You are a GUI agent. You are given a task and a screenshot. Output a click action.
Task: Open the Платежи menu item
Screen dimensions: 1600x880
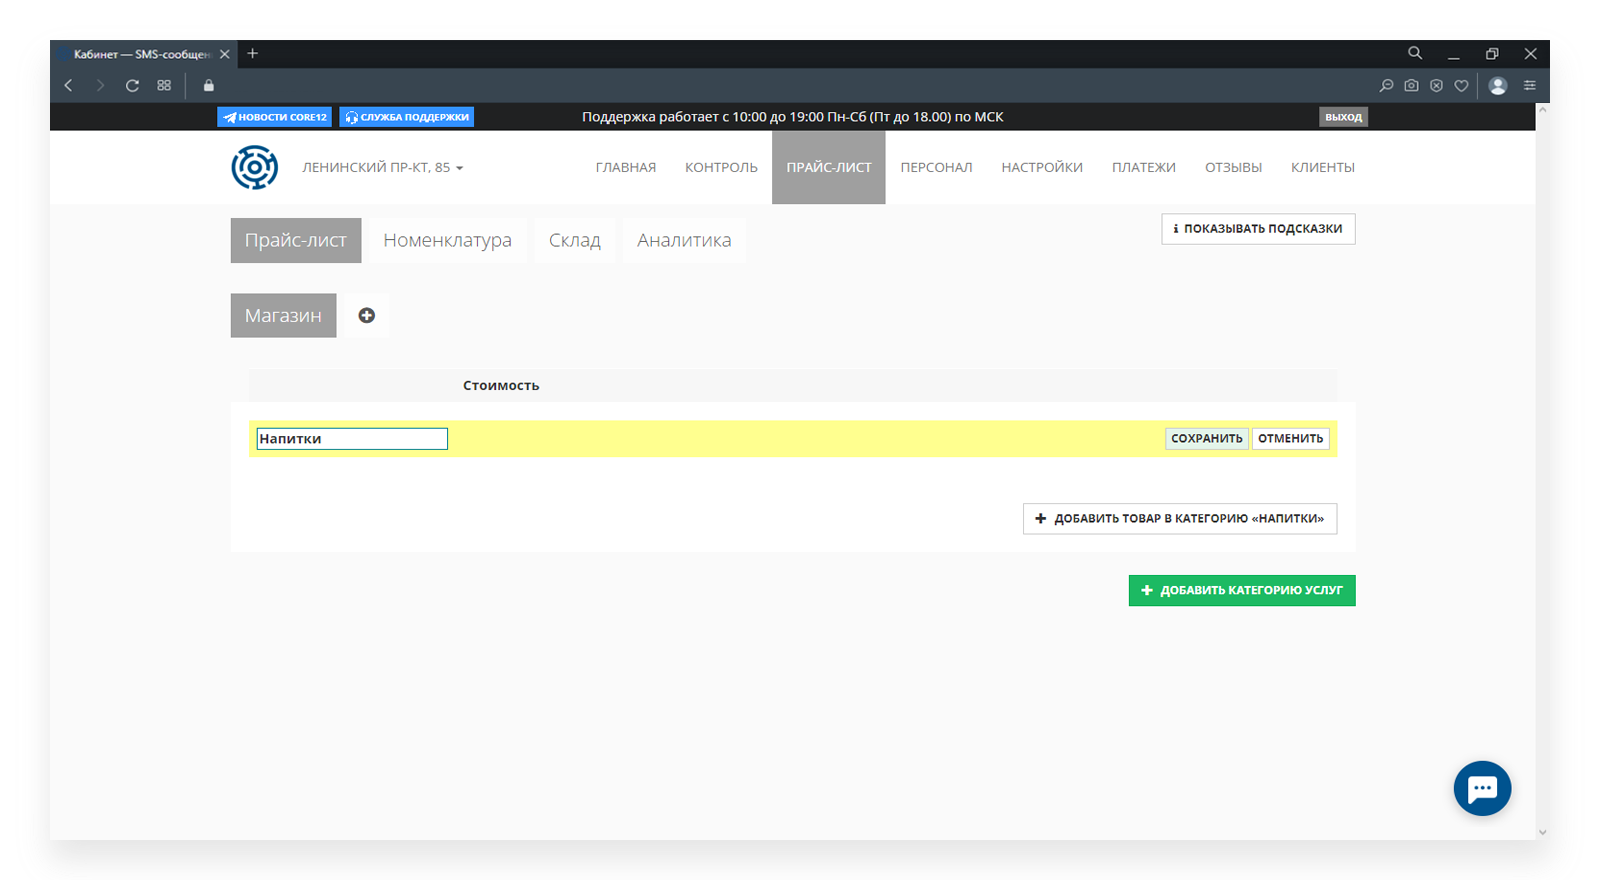pos(1144,168)
